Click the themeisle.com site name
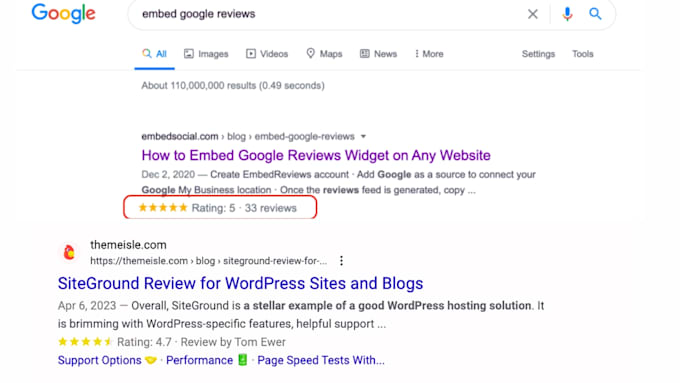 point(128,245)
